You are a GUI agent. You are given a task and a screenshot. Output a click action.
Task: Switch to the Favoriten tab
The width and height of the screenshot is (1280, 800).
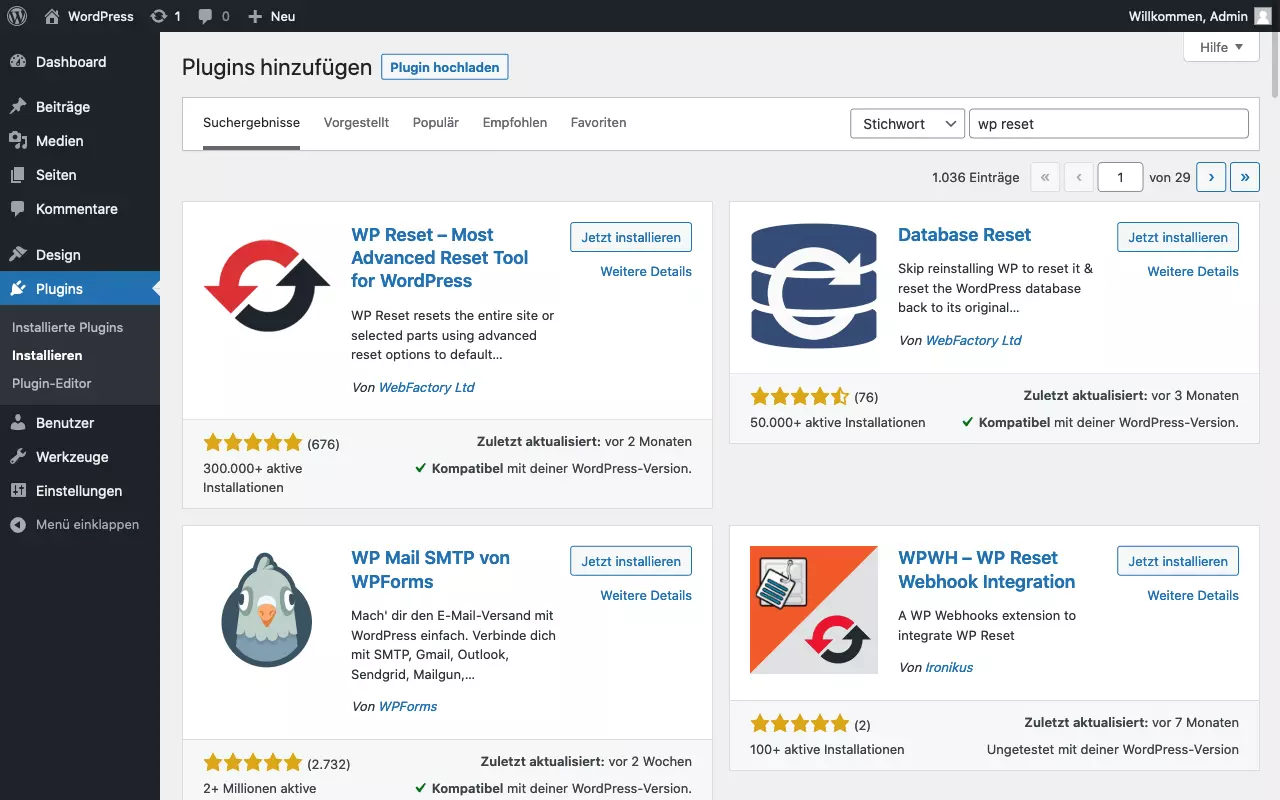click(598, 123)
